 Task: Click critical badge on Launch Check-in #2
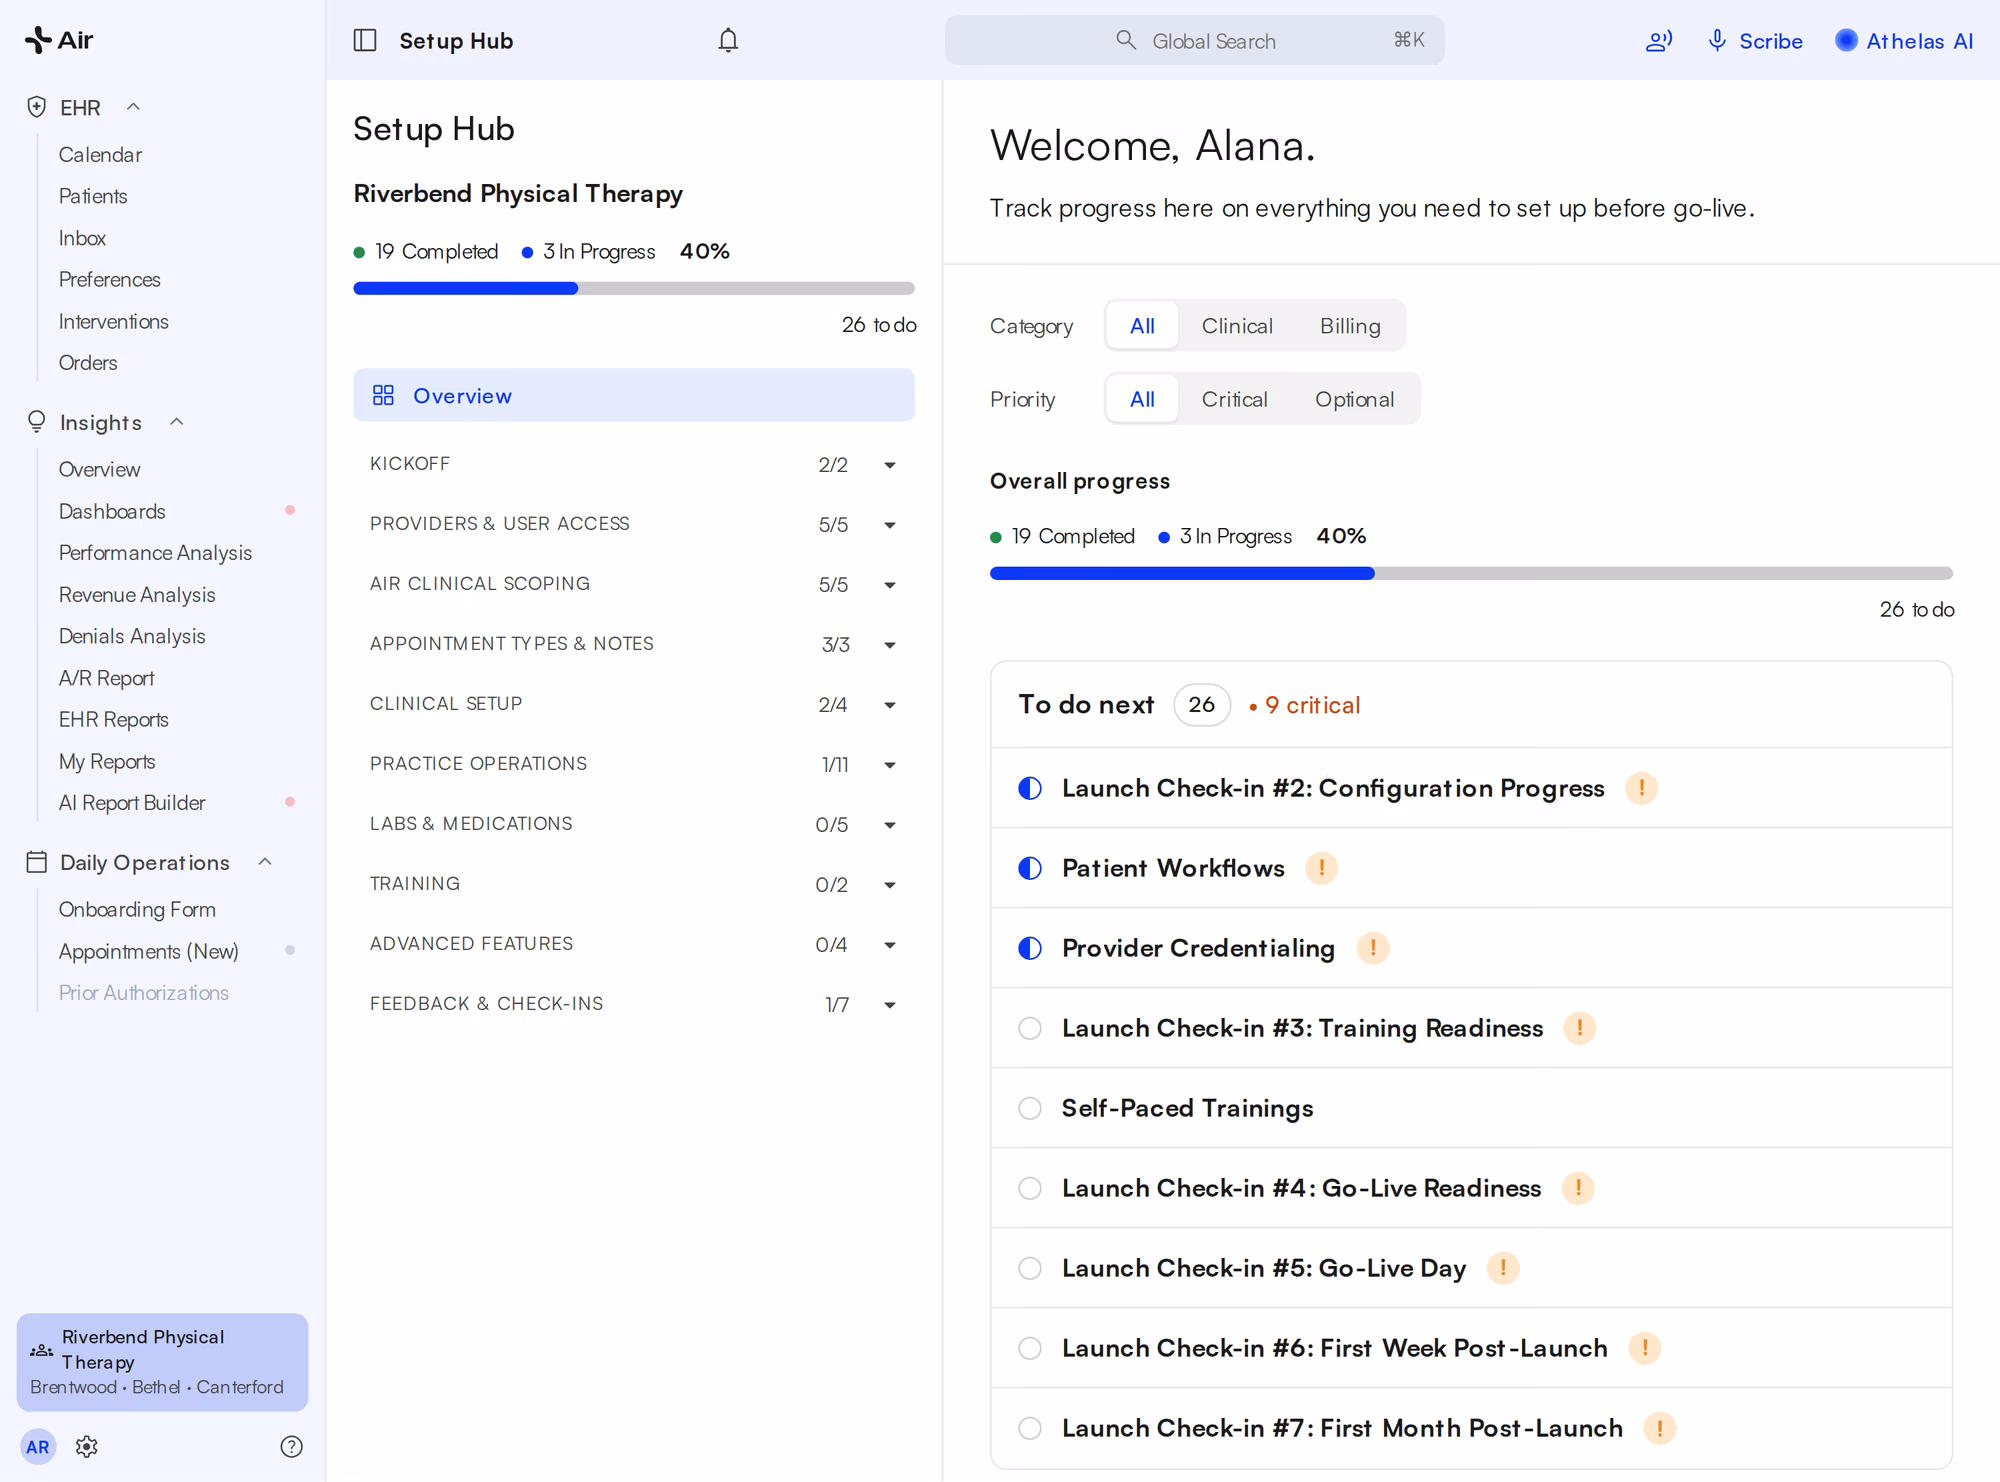(1641, 788)
